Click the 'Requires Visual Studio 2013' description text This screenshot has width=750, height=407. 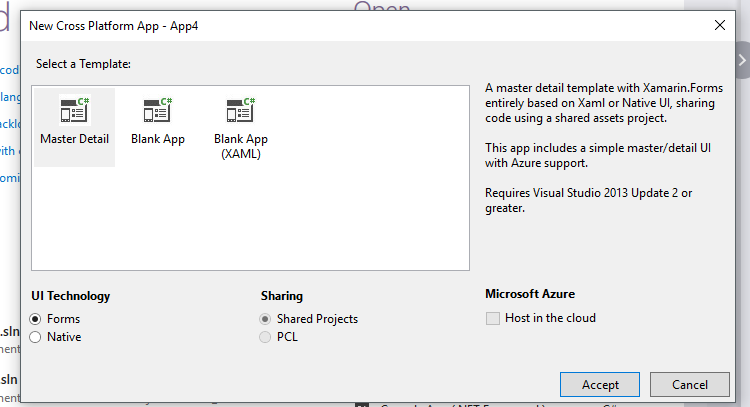pos(588,200)
